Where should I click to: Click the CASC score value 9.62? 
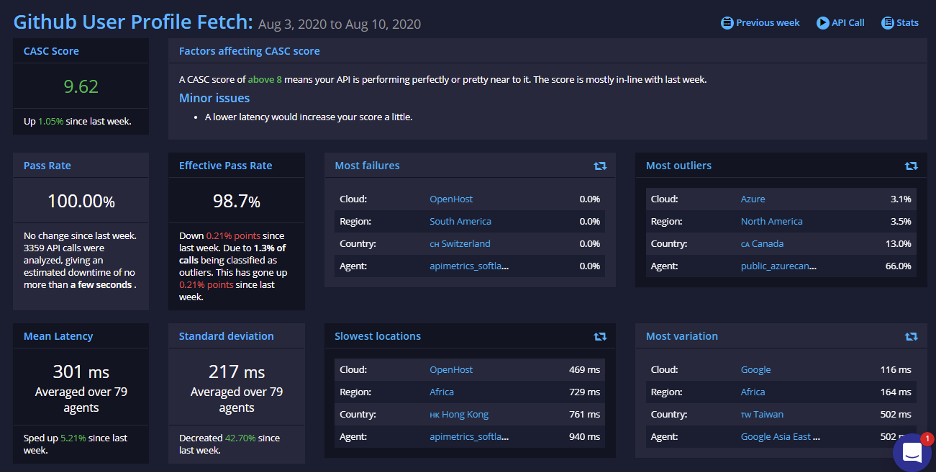81,87
